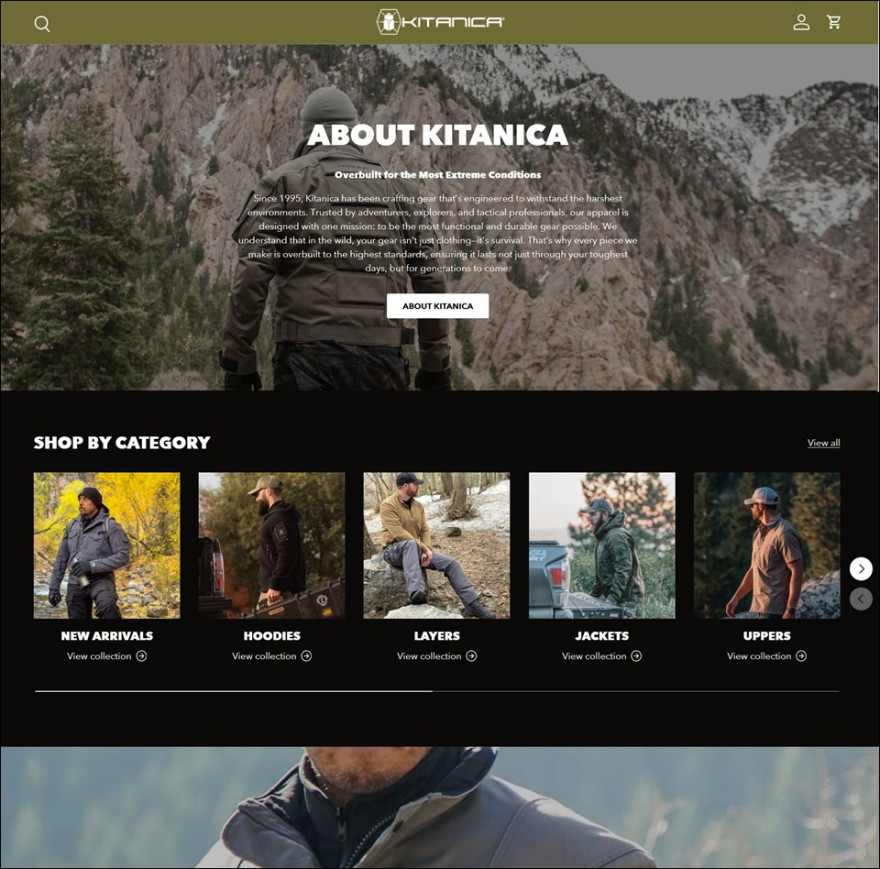
Task: Open the shopping cart icon
Action: tap(834, 22)
